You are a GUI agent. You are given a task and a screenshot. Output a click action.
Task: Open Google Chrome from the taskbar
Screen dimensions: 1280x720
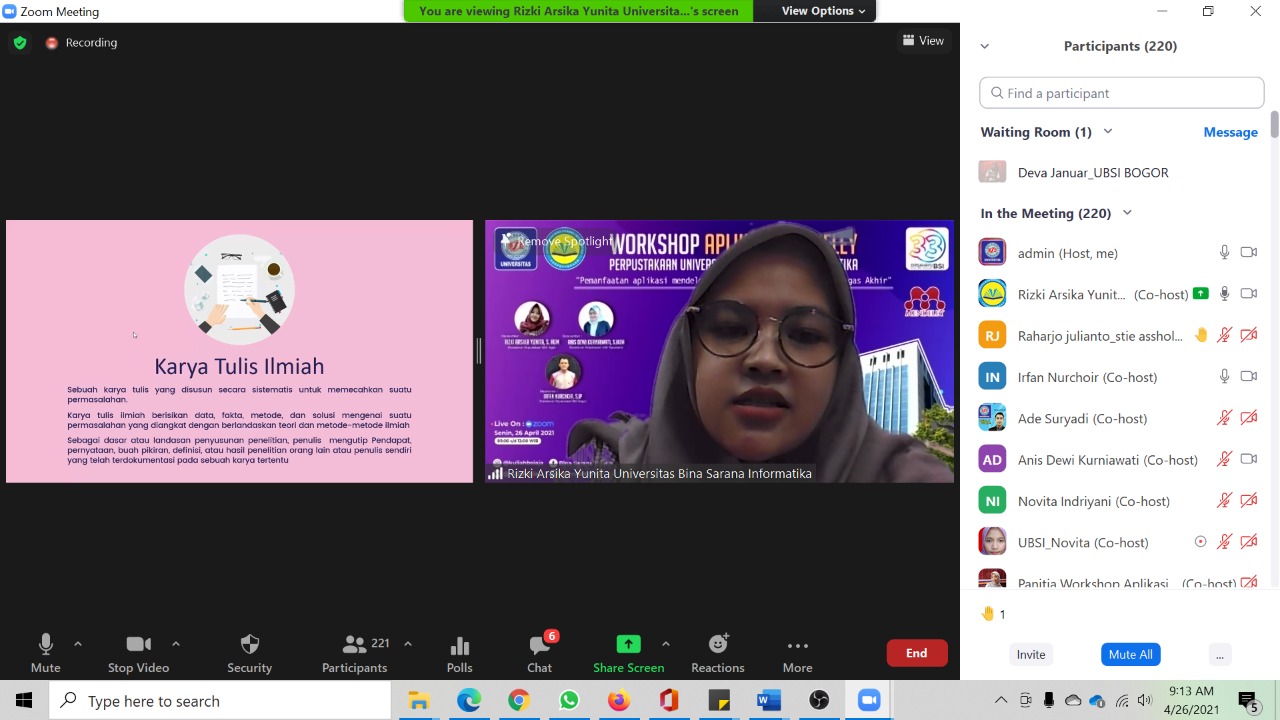point(518,701)
